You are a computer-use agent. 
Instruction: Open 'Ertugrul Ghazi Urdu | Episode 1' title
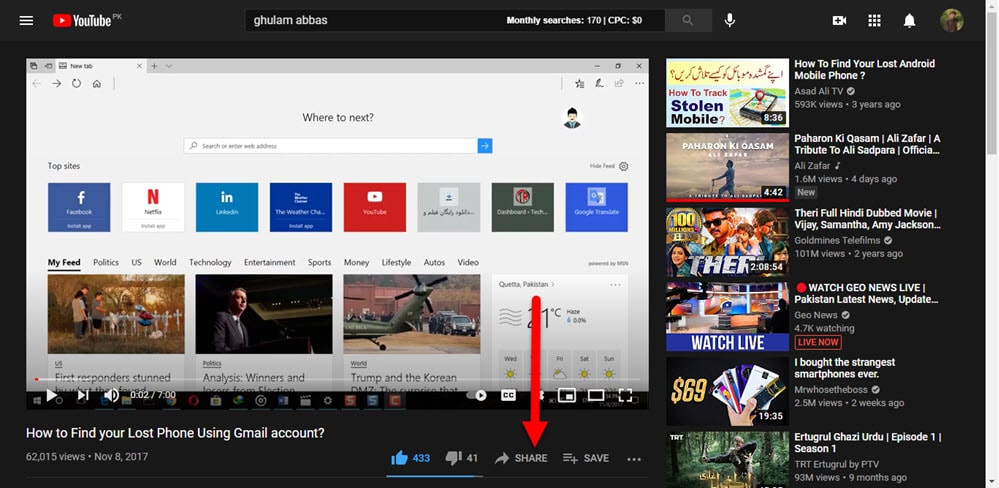tap(868, 443)
